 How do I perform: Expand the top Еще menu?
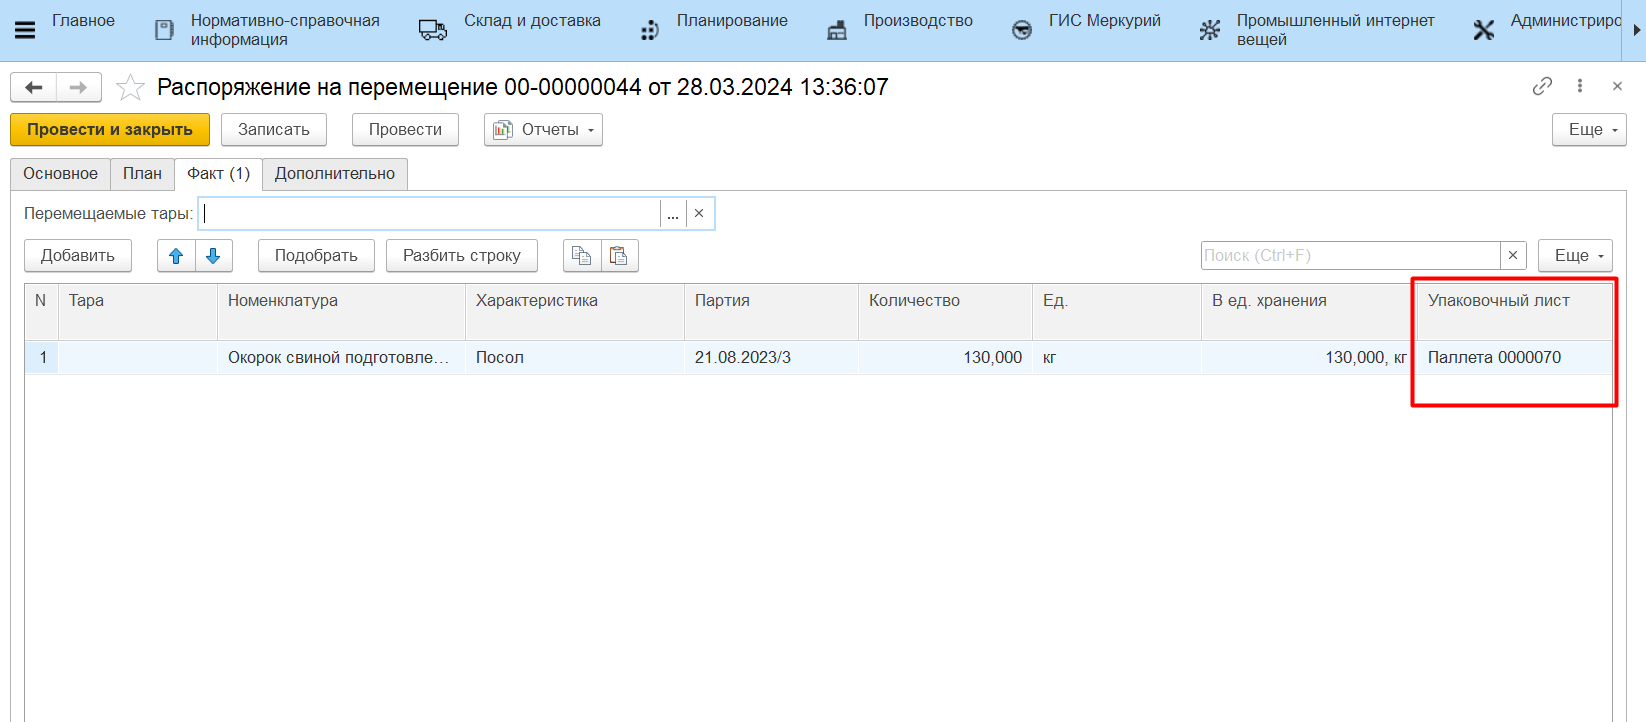(1589, 130)
